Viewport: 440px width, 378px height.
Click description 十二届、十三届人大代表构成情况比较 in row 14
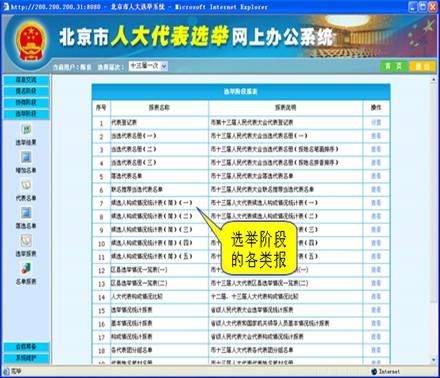coord(255,297)
